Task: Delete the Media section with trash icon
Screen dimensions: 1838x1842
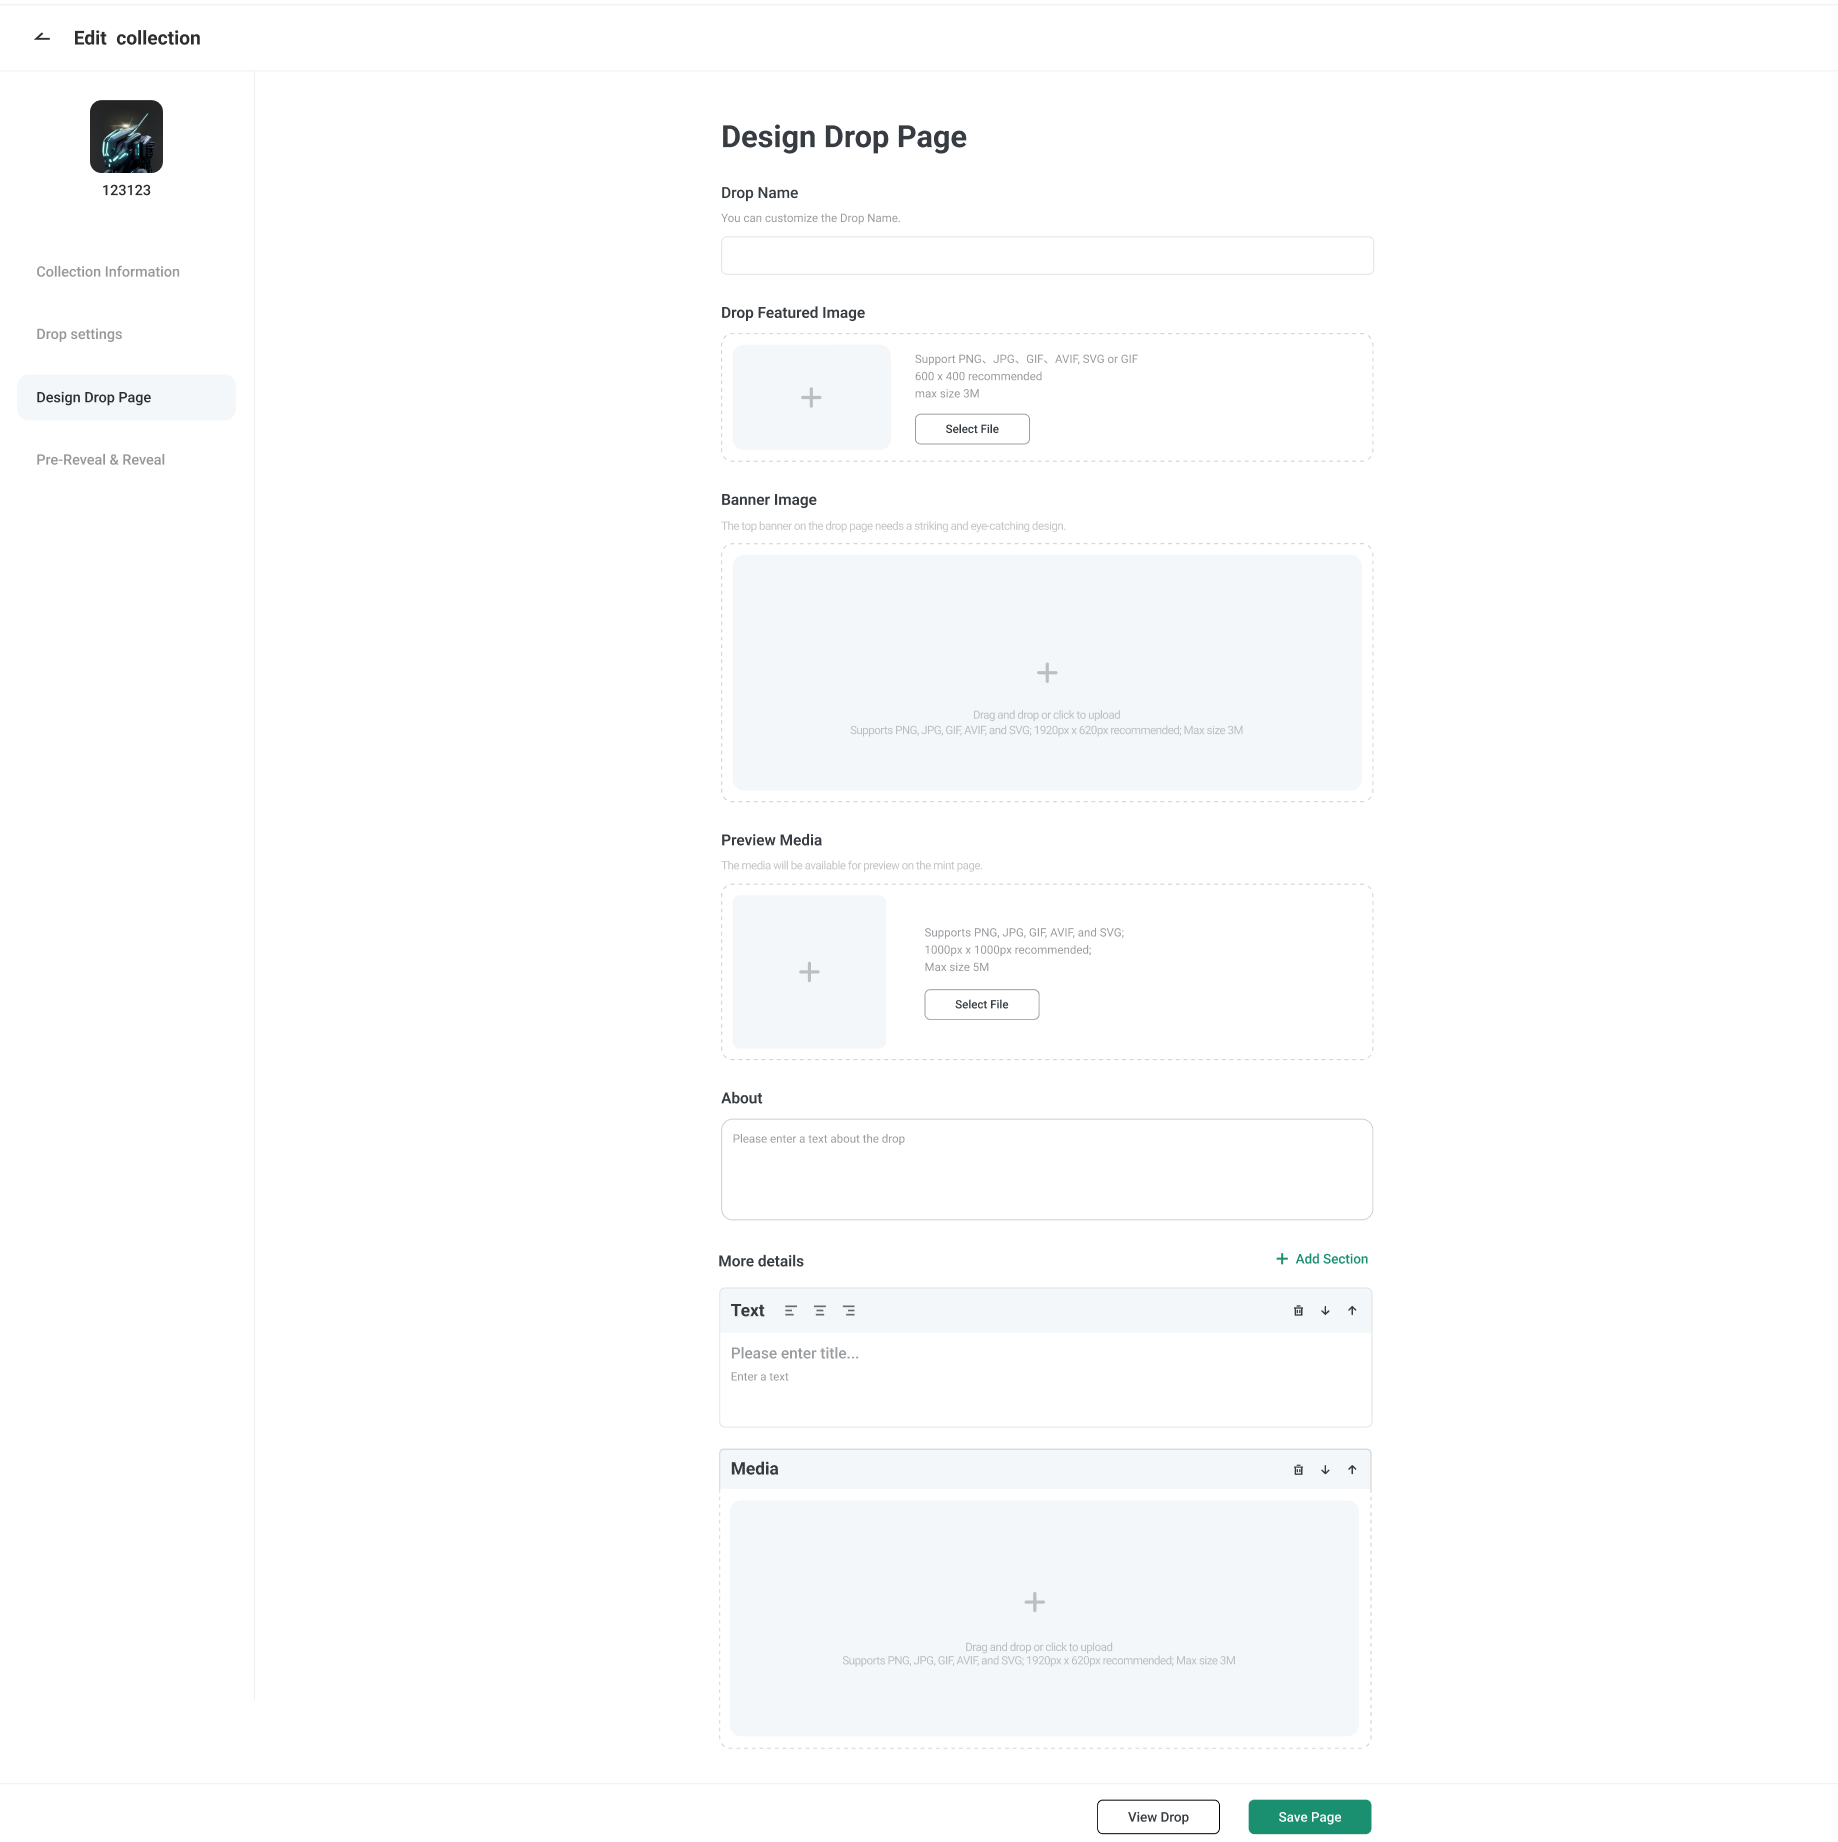Action: click(x=1298, y=1470)
